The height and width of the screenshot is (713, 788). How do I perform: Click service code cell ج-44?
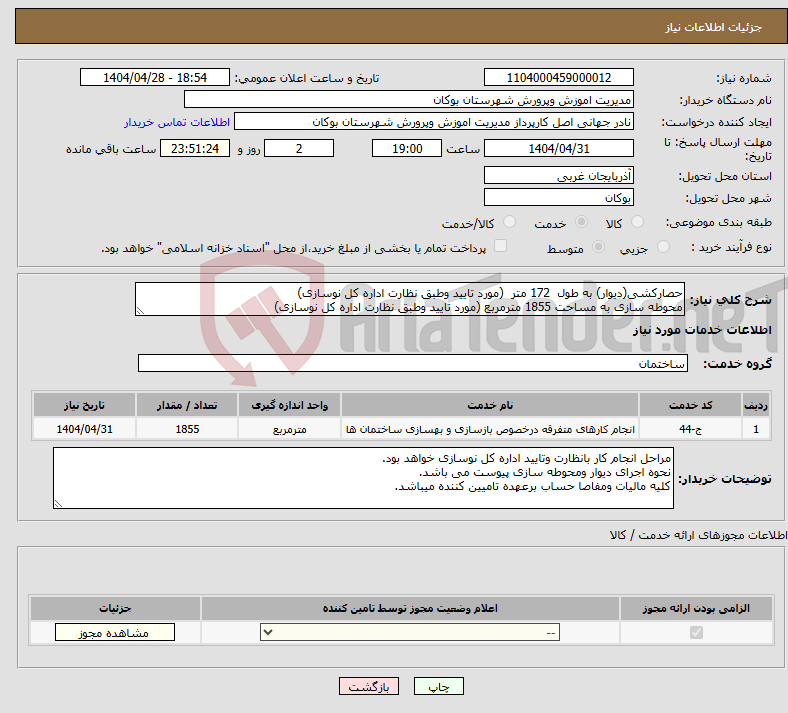coord(691,429)
